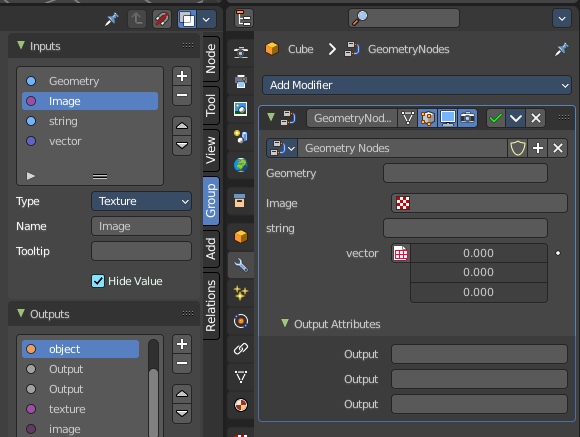Collapse the Outputs panel
The image size is (580, 437).
21,313
